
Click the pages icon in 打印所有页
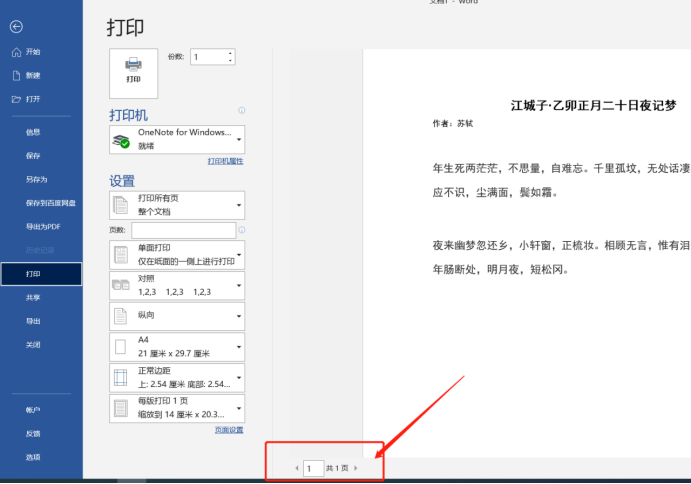click(x=121, y=205)
